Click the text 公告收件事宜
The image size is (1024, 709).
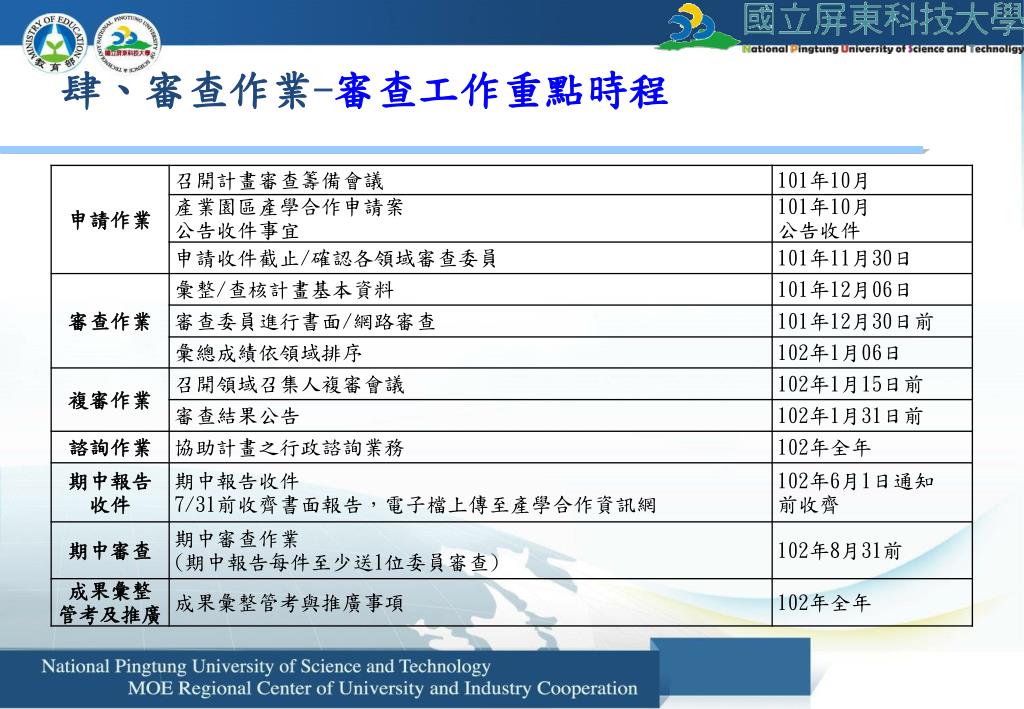coord(237,231)
